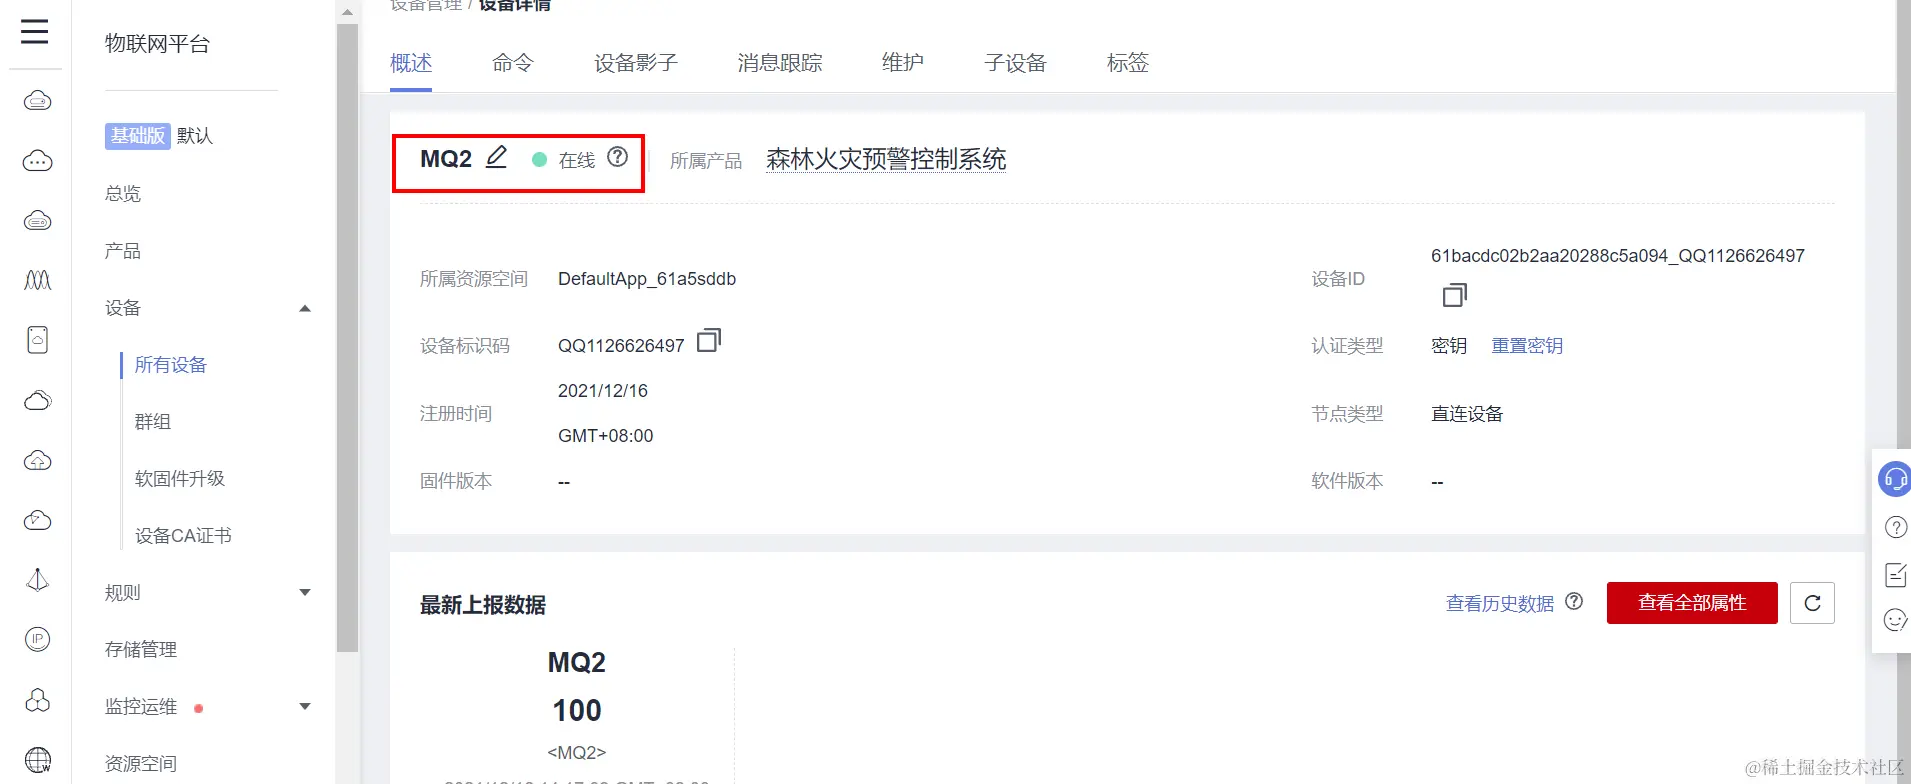Open 存储管理 in the sidebar
This screenshot has height=784, width=1911.
[x=141, y=649]
